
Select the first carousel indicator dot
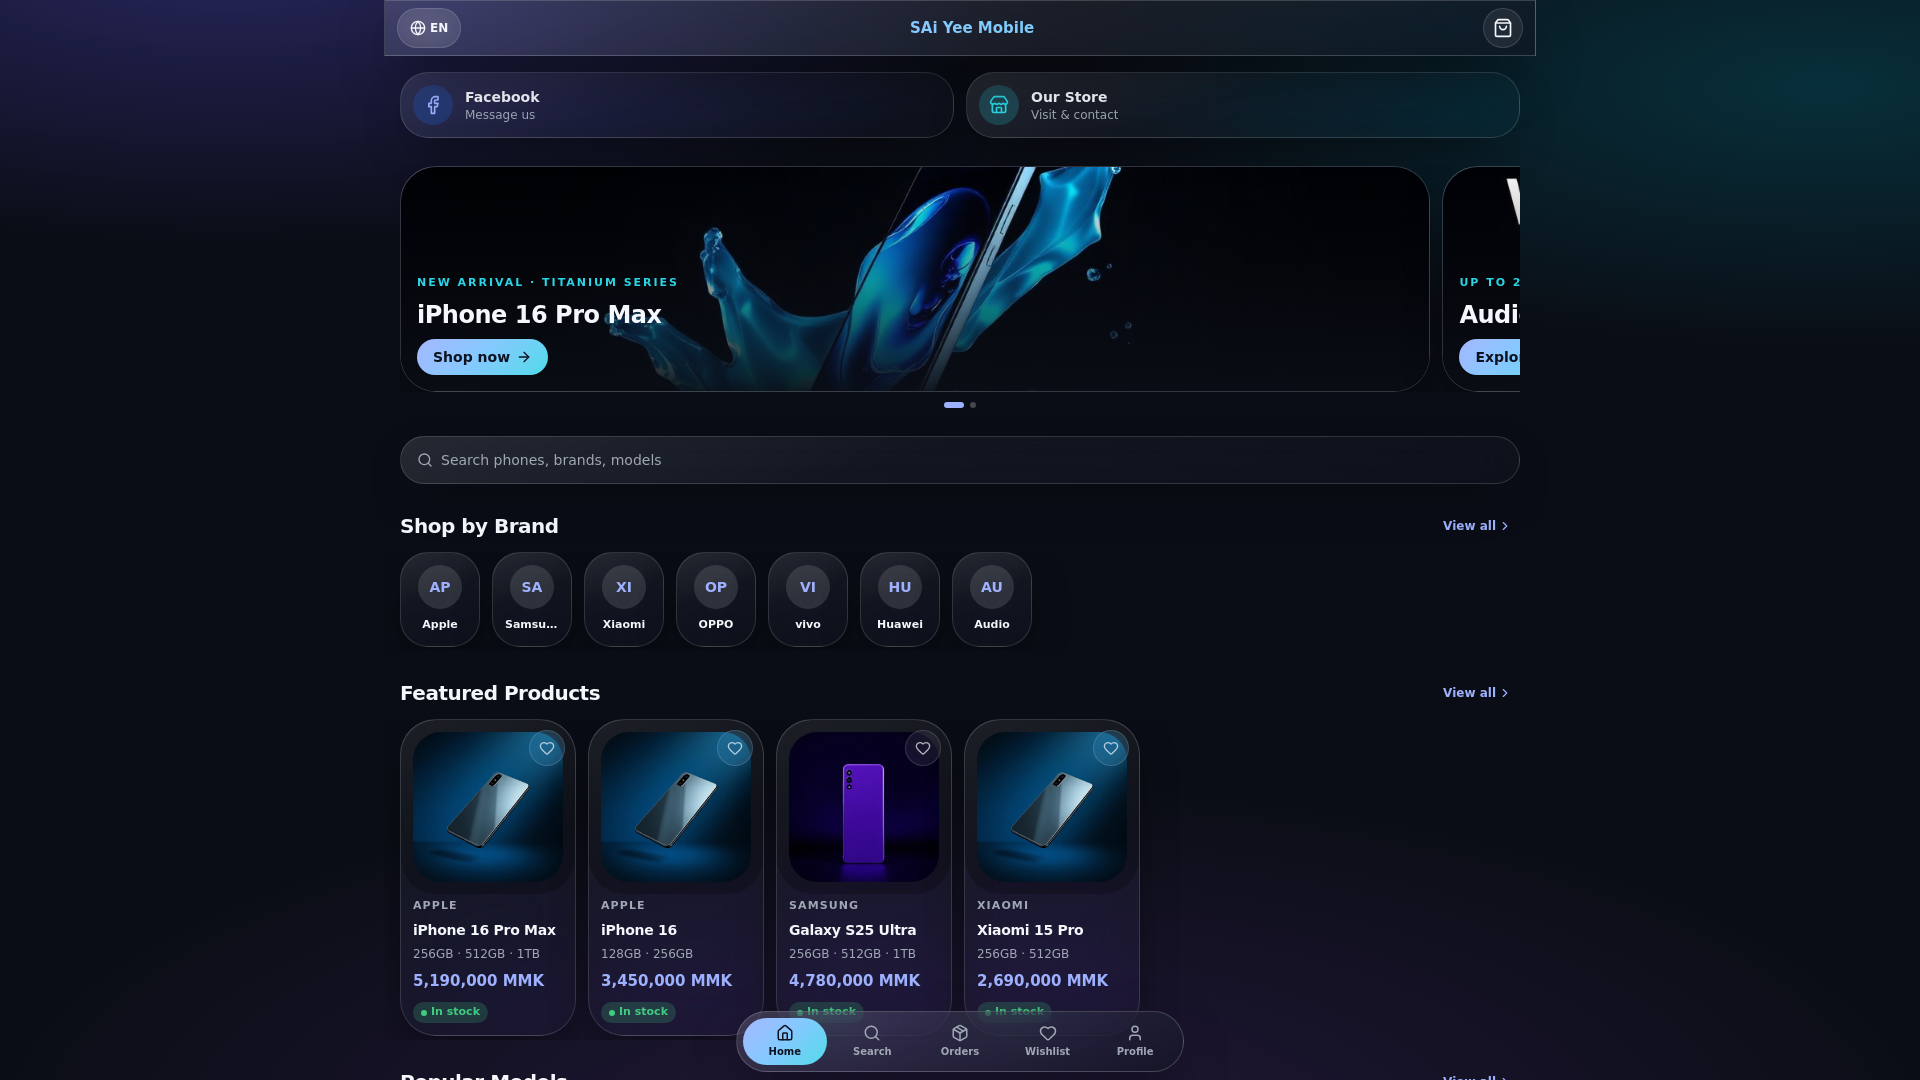click(x=954, y=405)
